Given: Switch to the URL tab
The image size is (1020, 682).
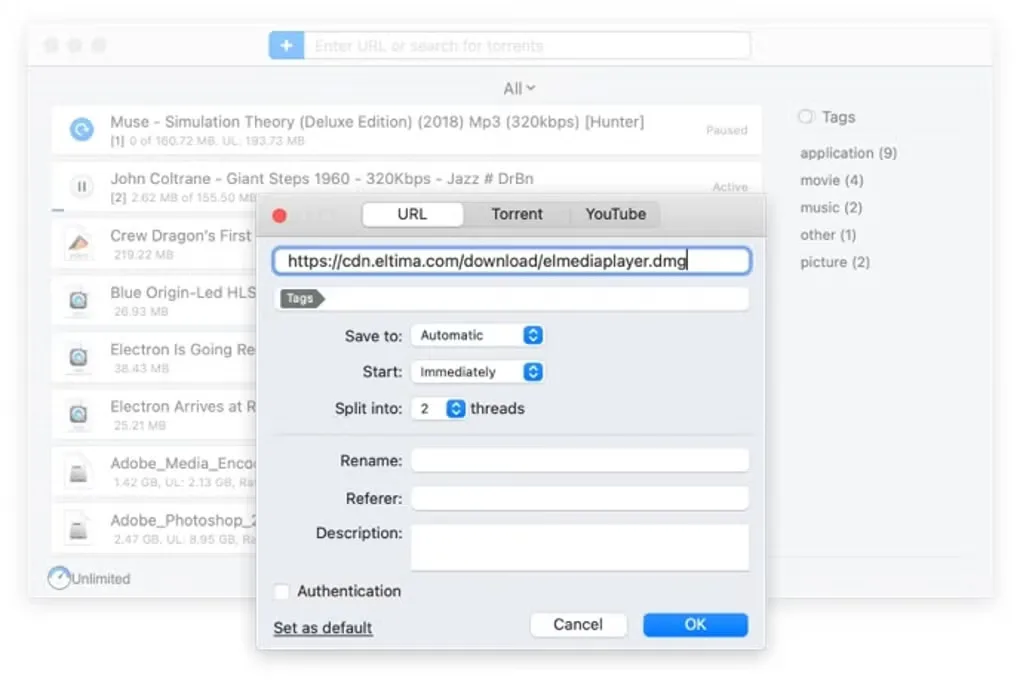Looking at the screenshot, I should (412, 214).
